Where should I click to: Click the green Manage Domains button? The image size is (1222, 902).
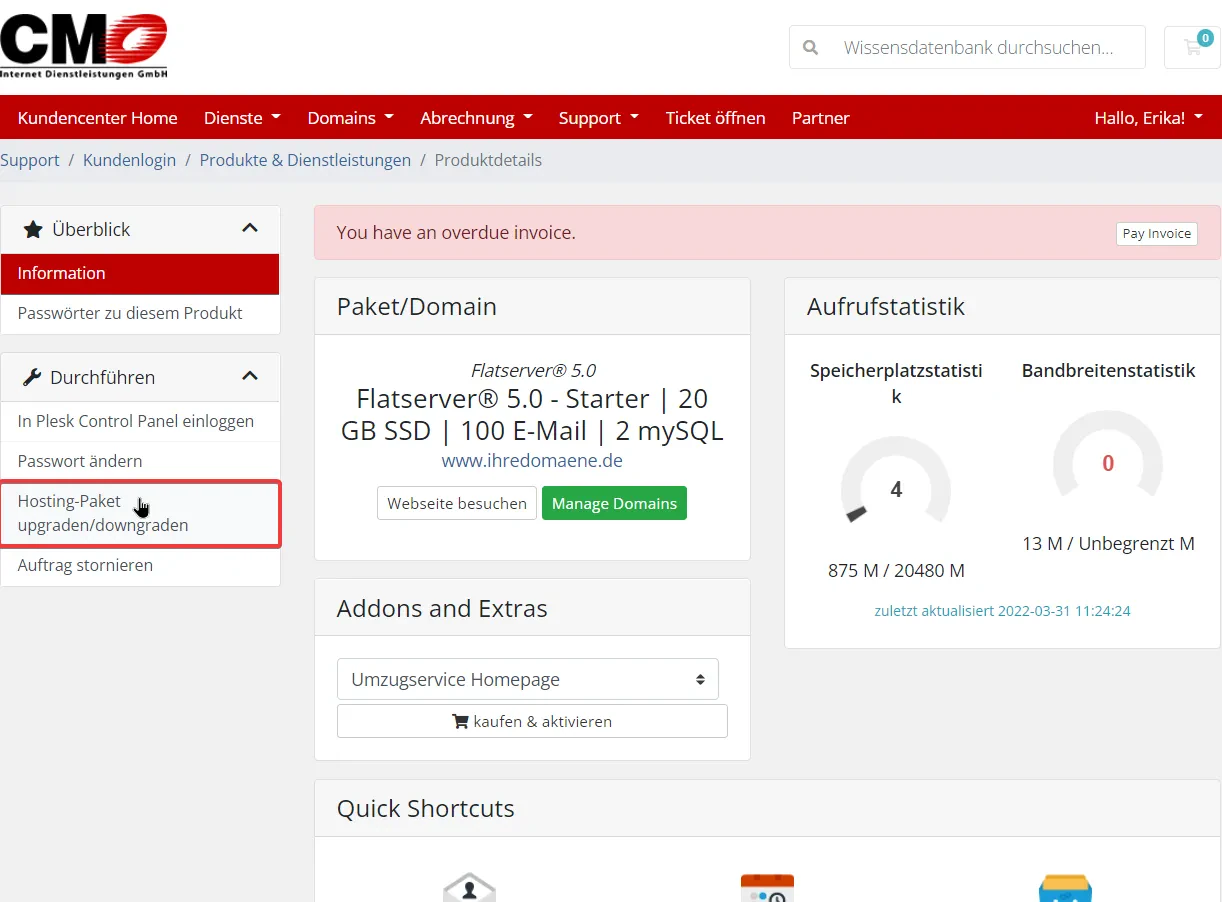(614, 503)
